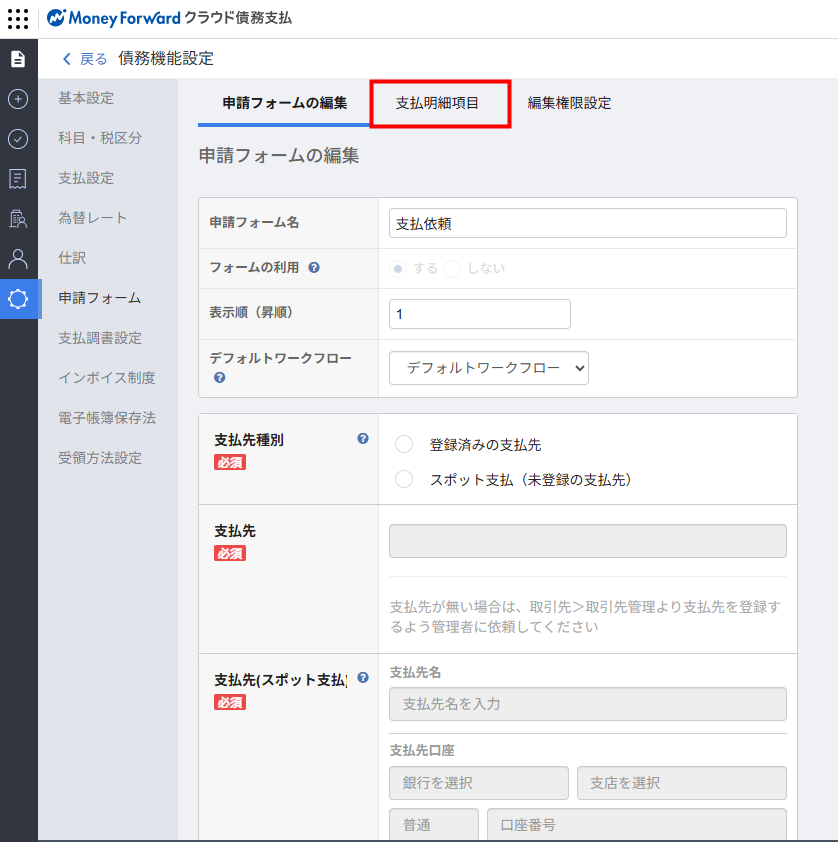The image size is (838, 842).
Task: Click the plus circle sidebar icon
Action: [18, 99]
